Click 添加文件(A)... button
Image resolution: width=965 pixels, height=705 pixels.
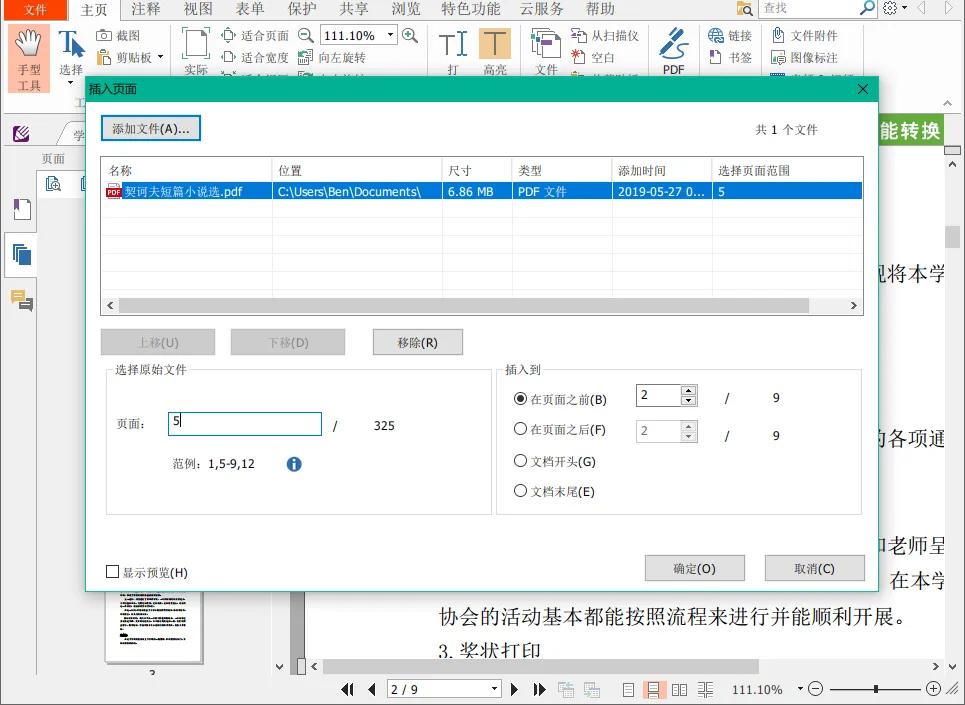point(151,129)
